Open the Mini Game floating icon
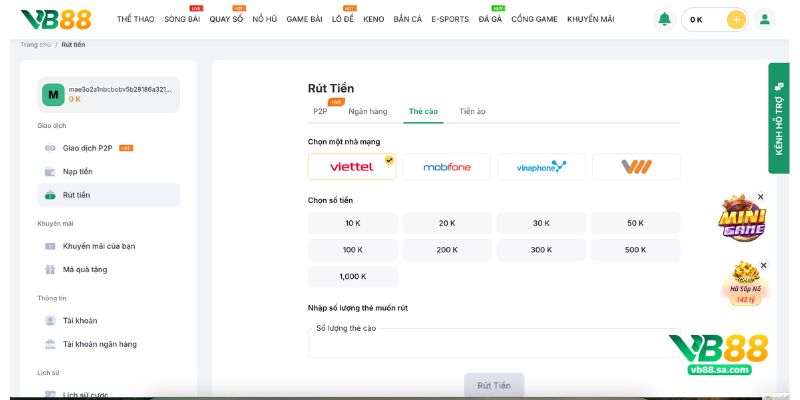 [x=742, y=219]
